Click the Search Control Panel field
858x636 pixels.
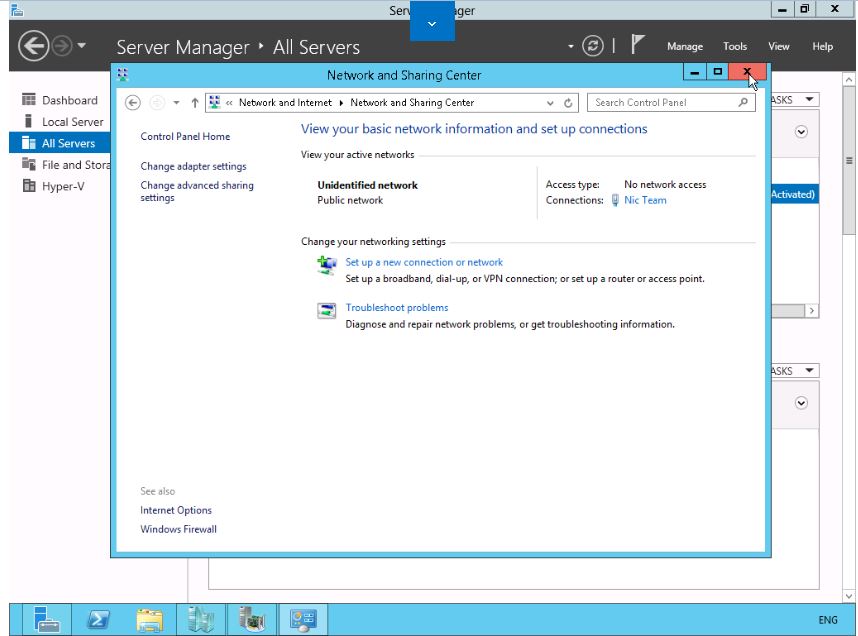point(660,103)
